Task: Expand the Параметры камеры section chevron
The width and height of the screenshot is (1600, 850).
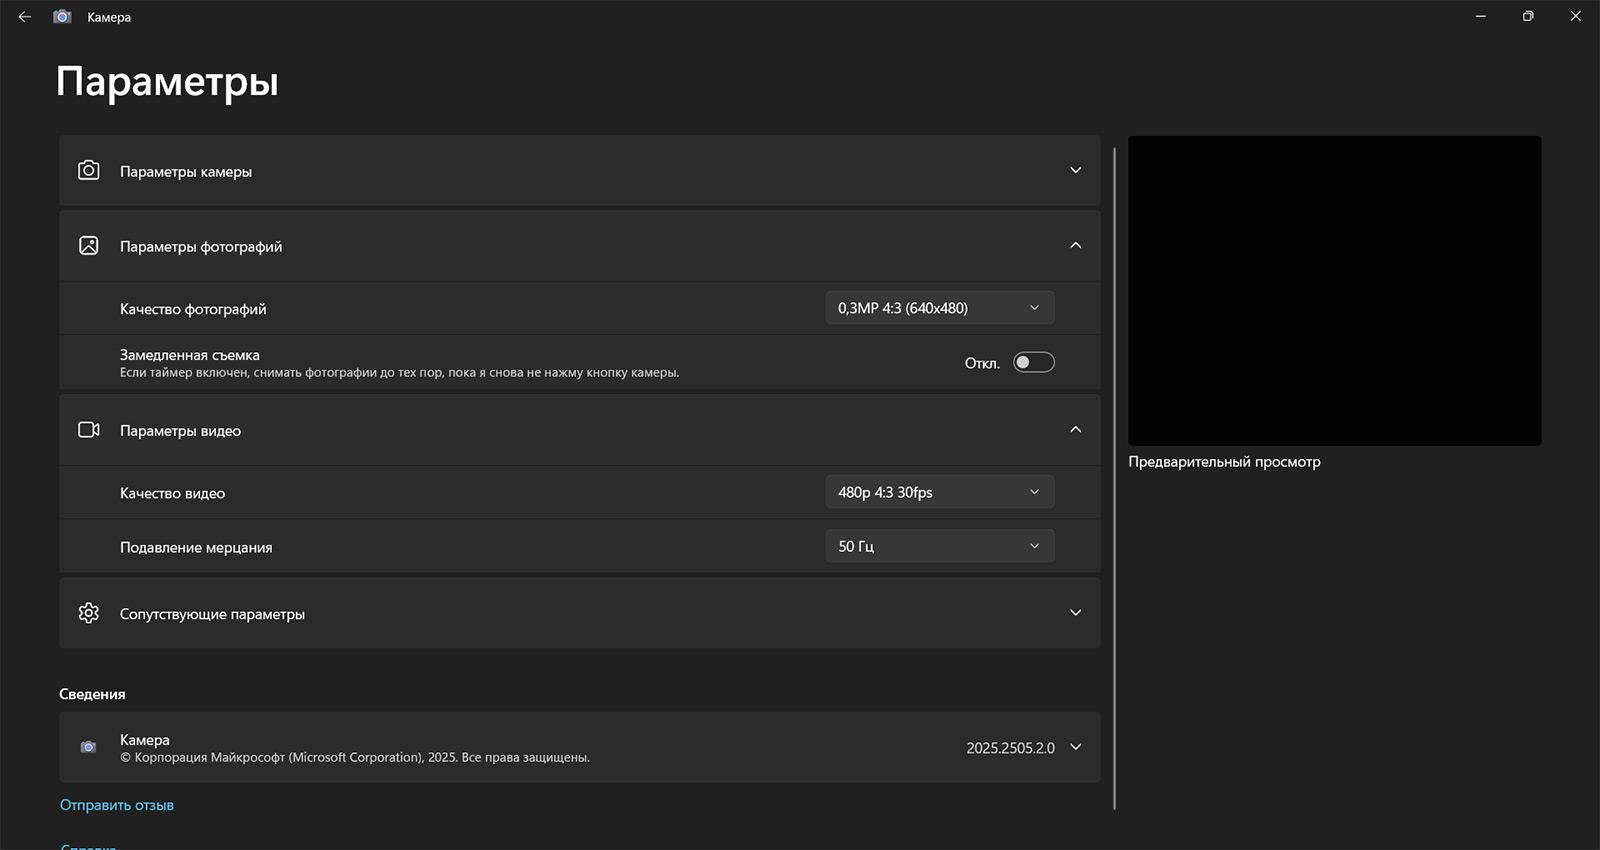Action: pyautogui.click(x=1075, y=171)
